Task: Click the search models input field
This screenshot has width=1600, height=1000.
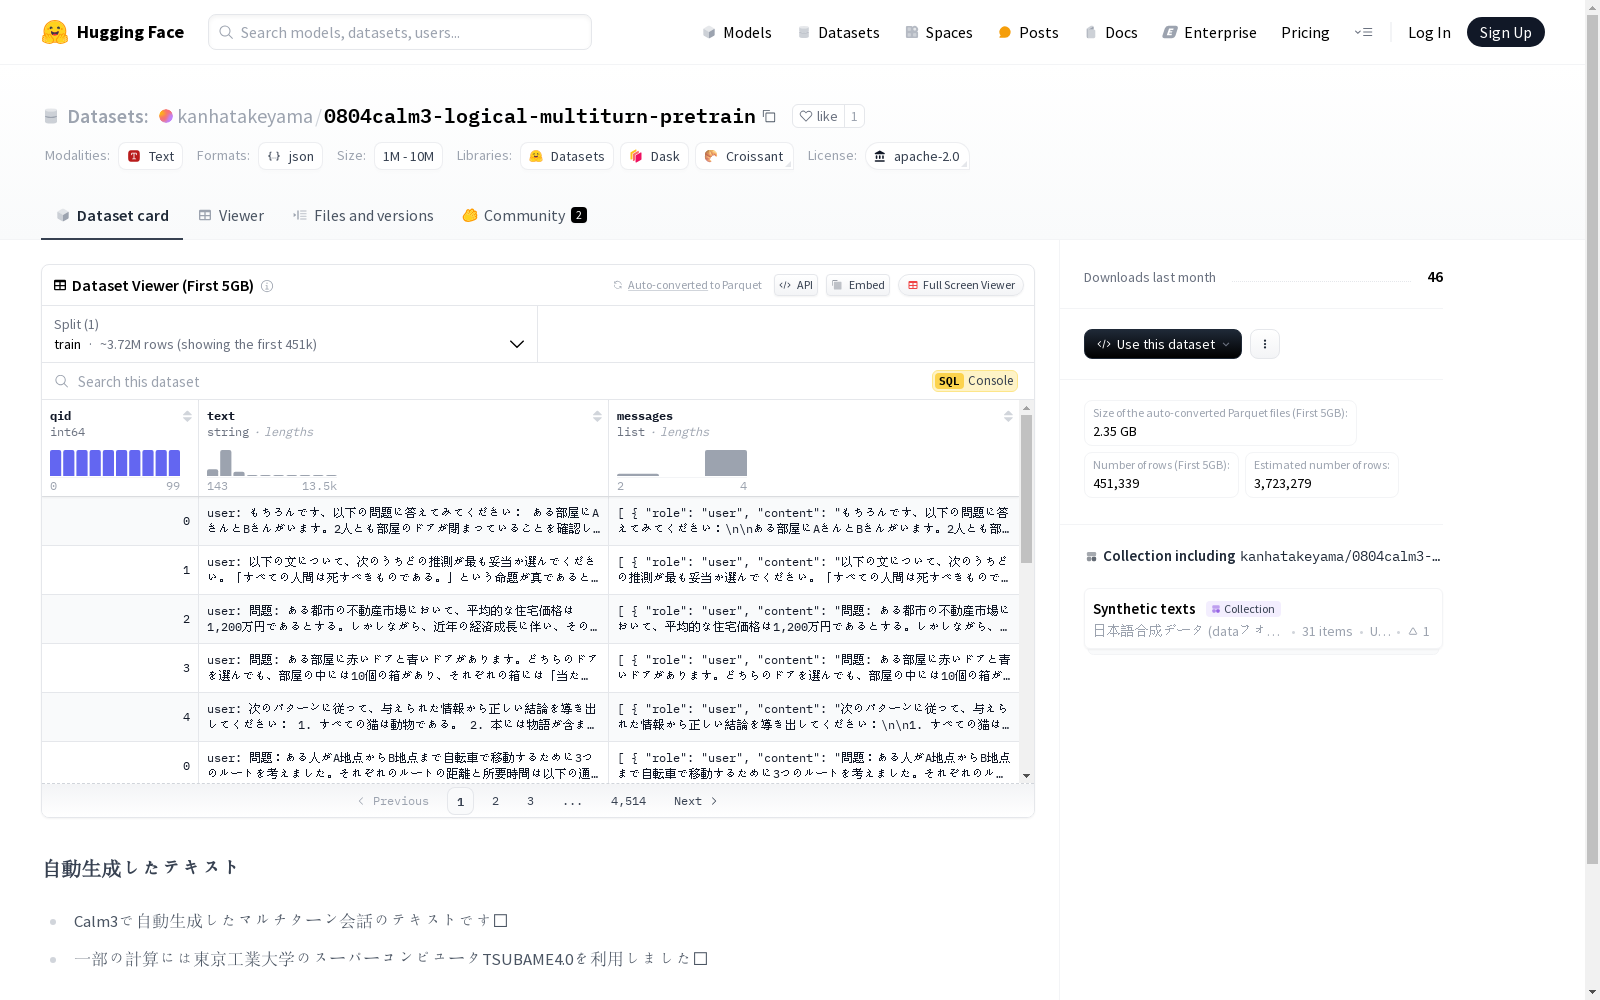Action: click(400, 32)
